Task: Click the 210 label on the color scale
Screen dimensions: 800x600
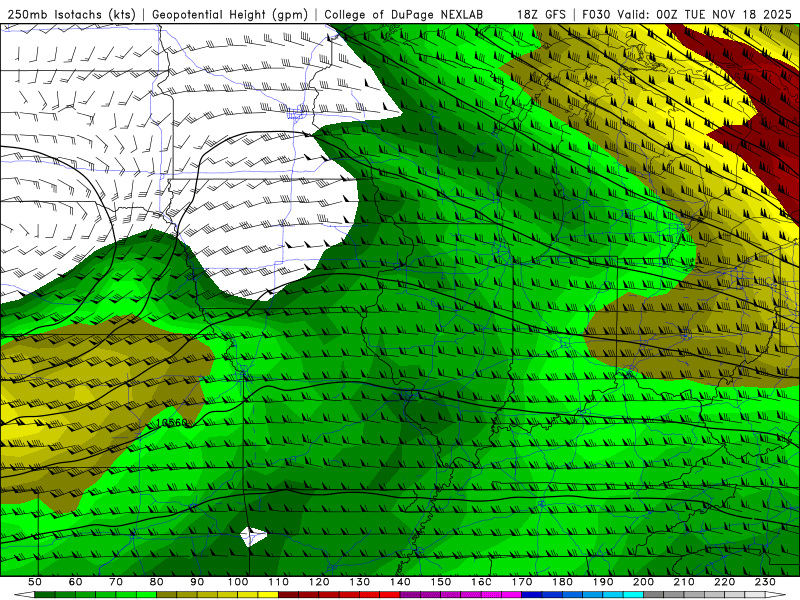Action: tap(684, 582)
